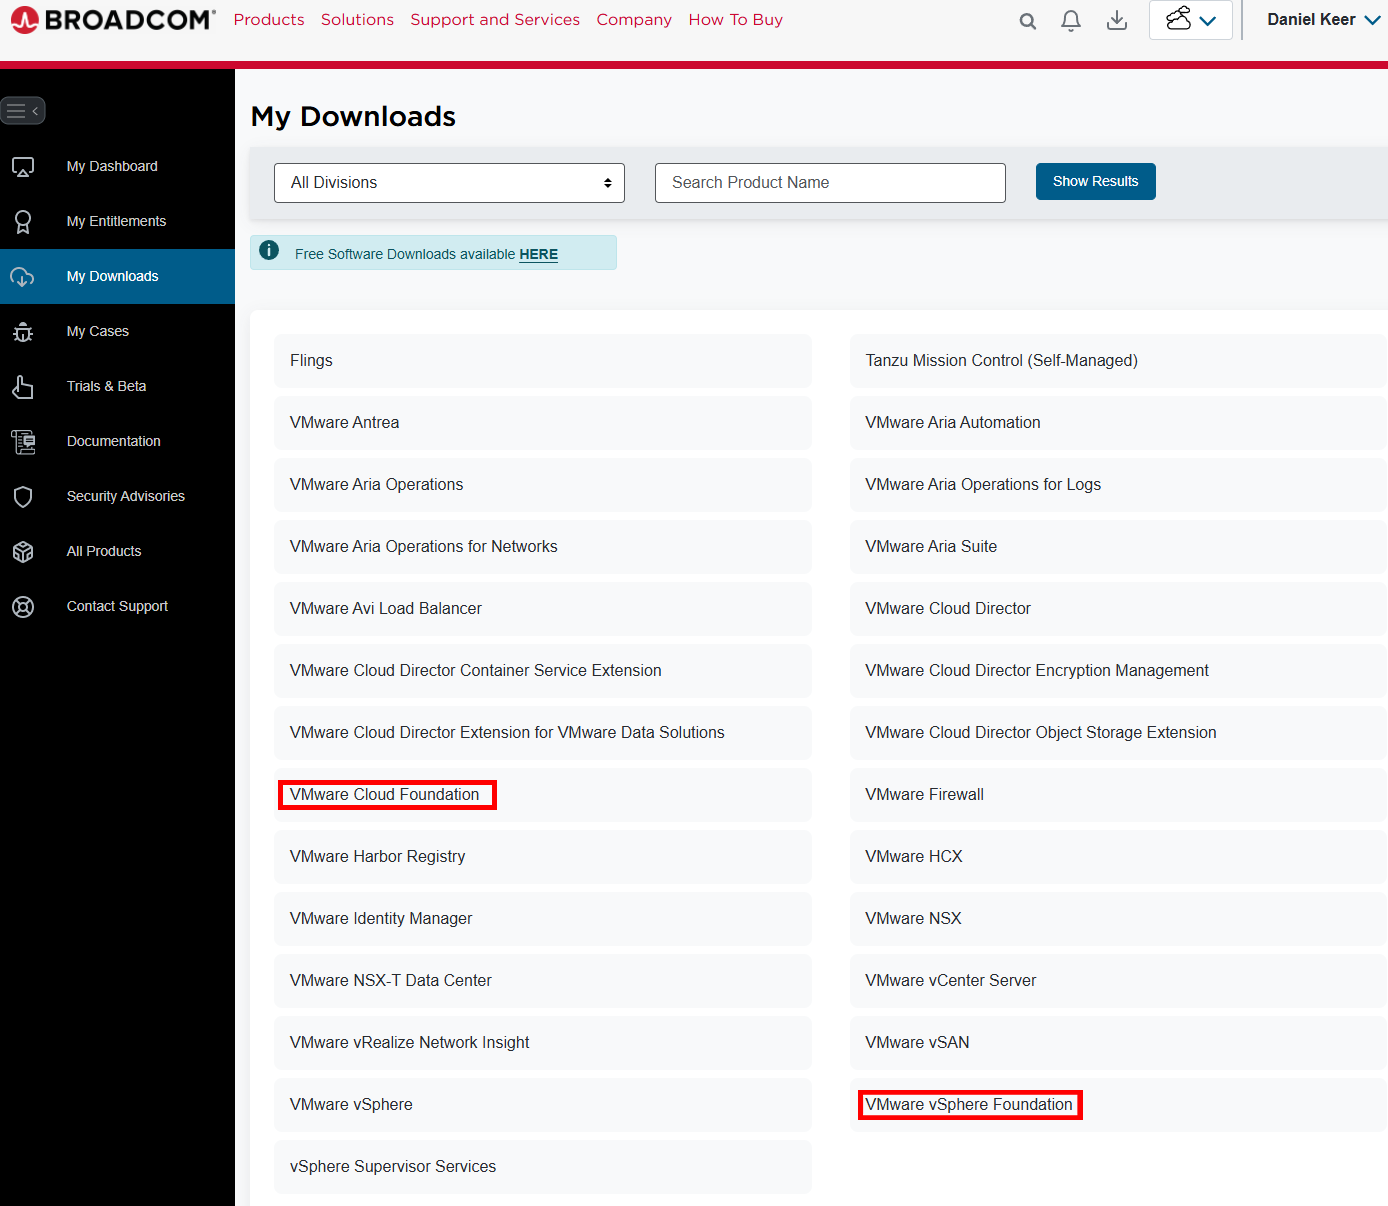Viewport: 1388px width, 1206px height.
Task: Click the My Dashboard sidebar icon
Action: pyautogui.click(x=23, y=167)
